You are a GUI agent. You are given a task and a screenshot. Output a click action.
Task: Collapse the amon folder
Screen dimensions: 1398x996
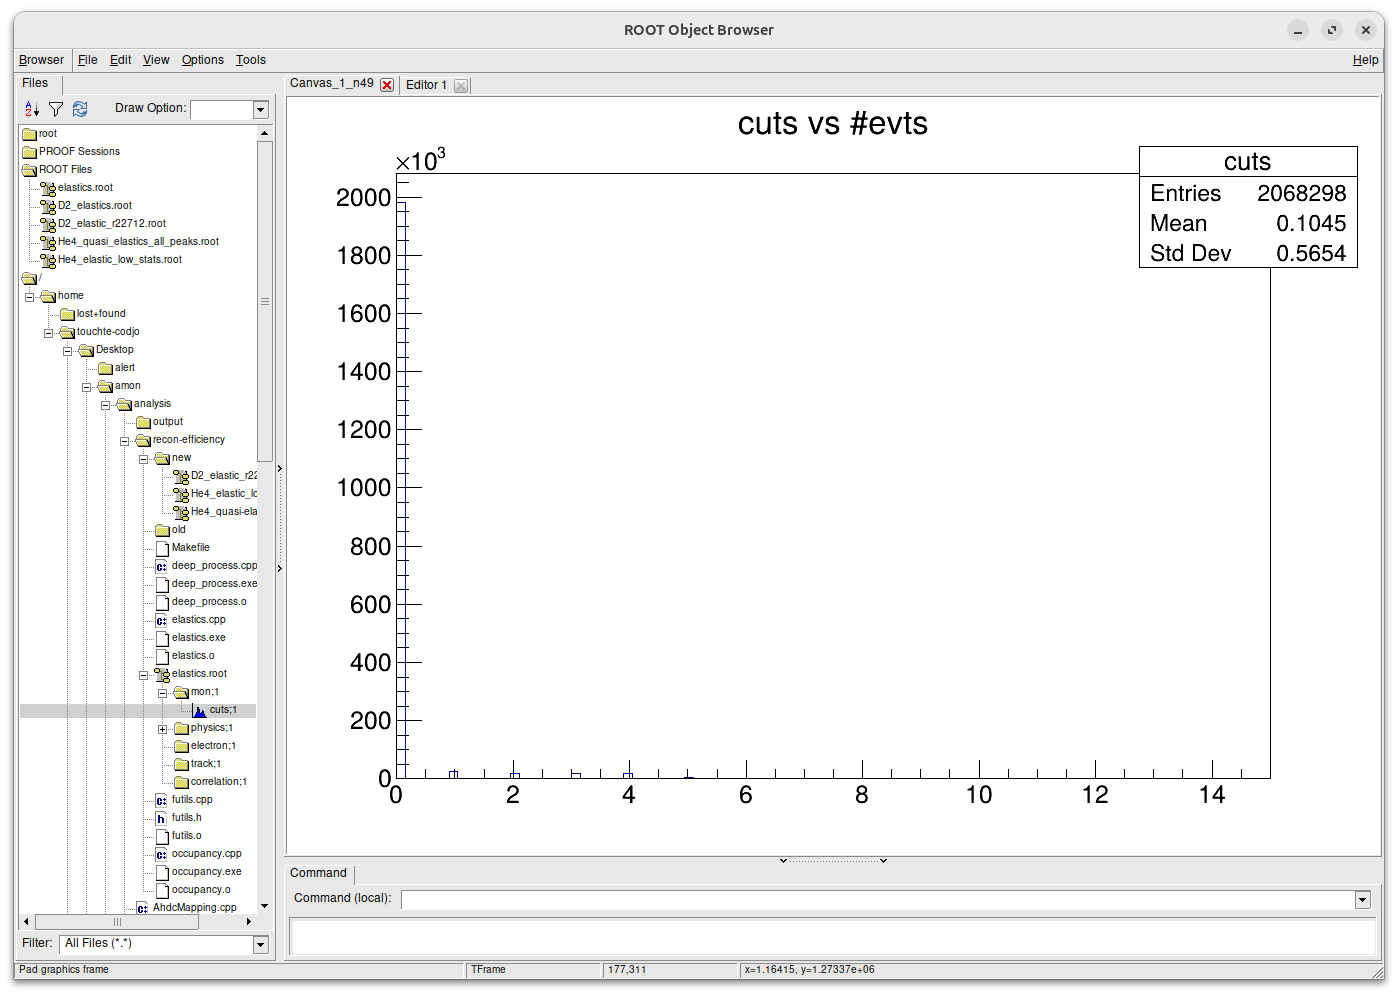[x=86, y=387]
